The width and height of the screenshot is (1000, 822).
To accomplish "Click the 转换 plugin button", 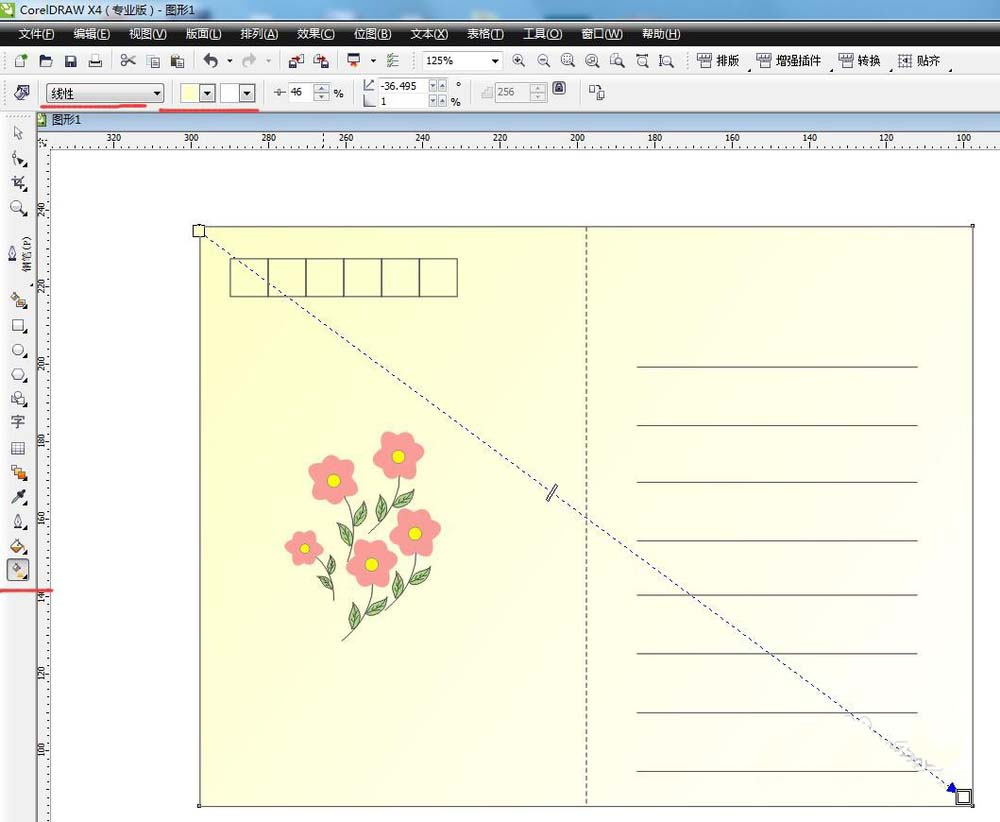I will coord(860,61).
